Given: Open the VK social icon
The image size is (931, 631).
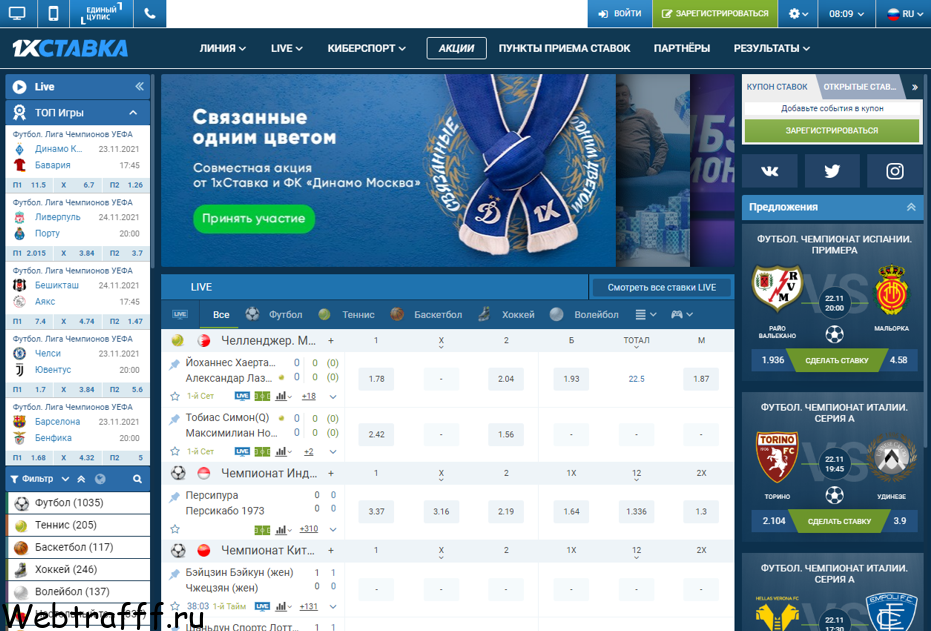Looking at the screenshot, I should [x=770, y=171].
